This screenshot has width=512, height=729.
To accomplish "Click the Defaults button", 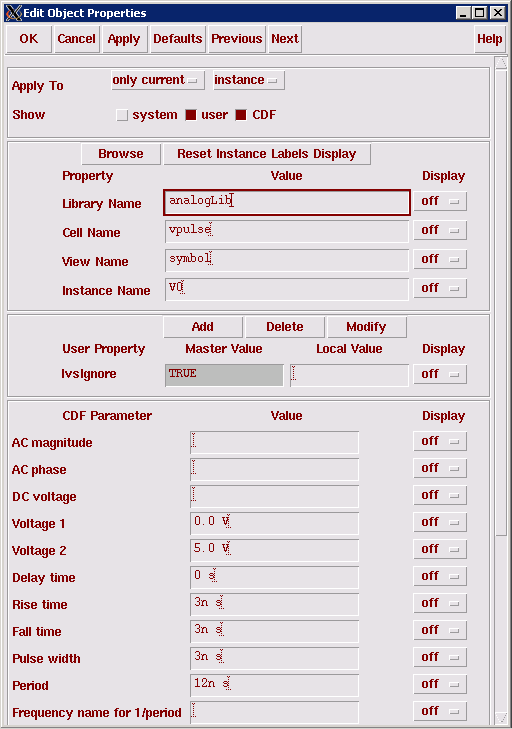I will pyautogui.click(x=177, y=39).
